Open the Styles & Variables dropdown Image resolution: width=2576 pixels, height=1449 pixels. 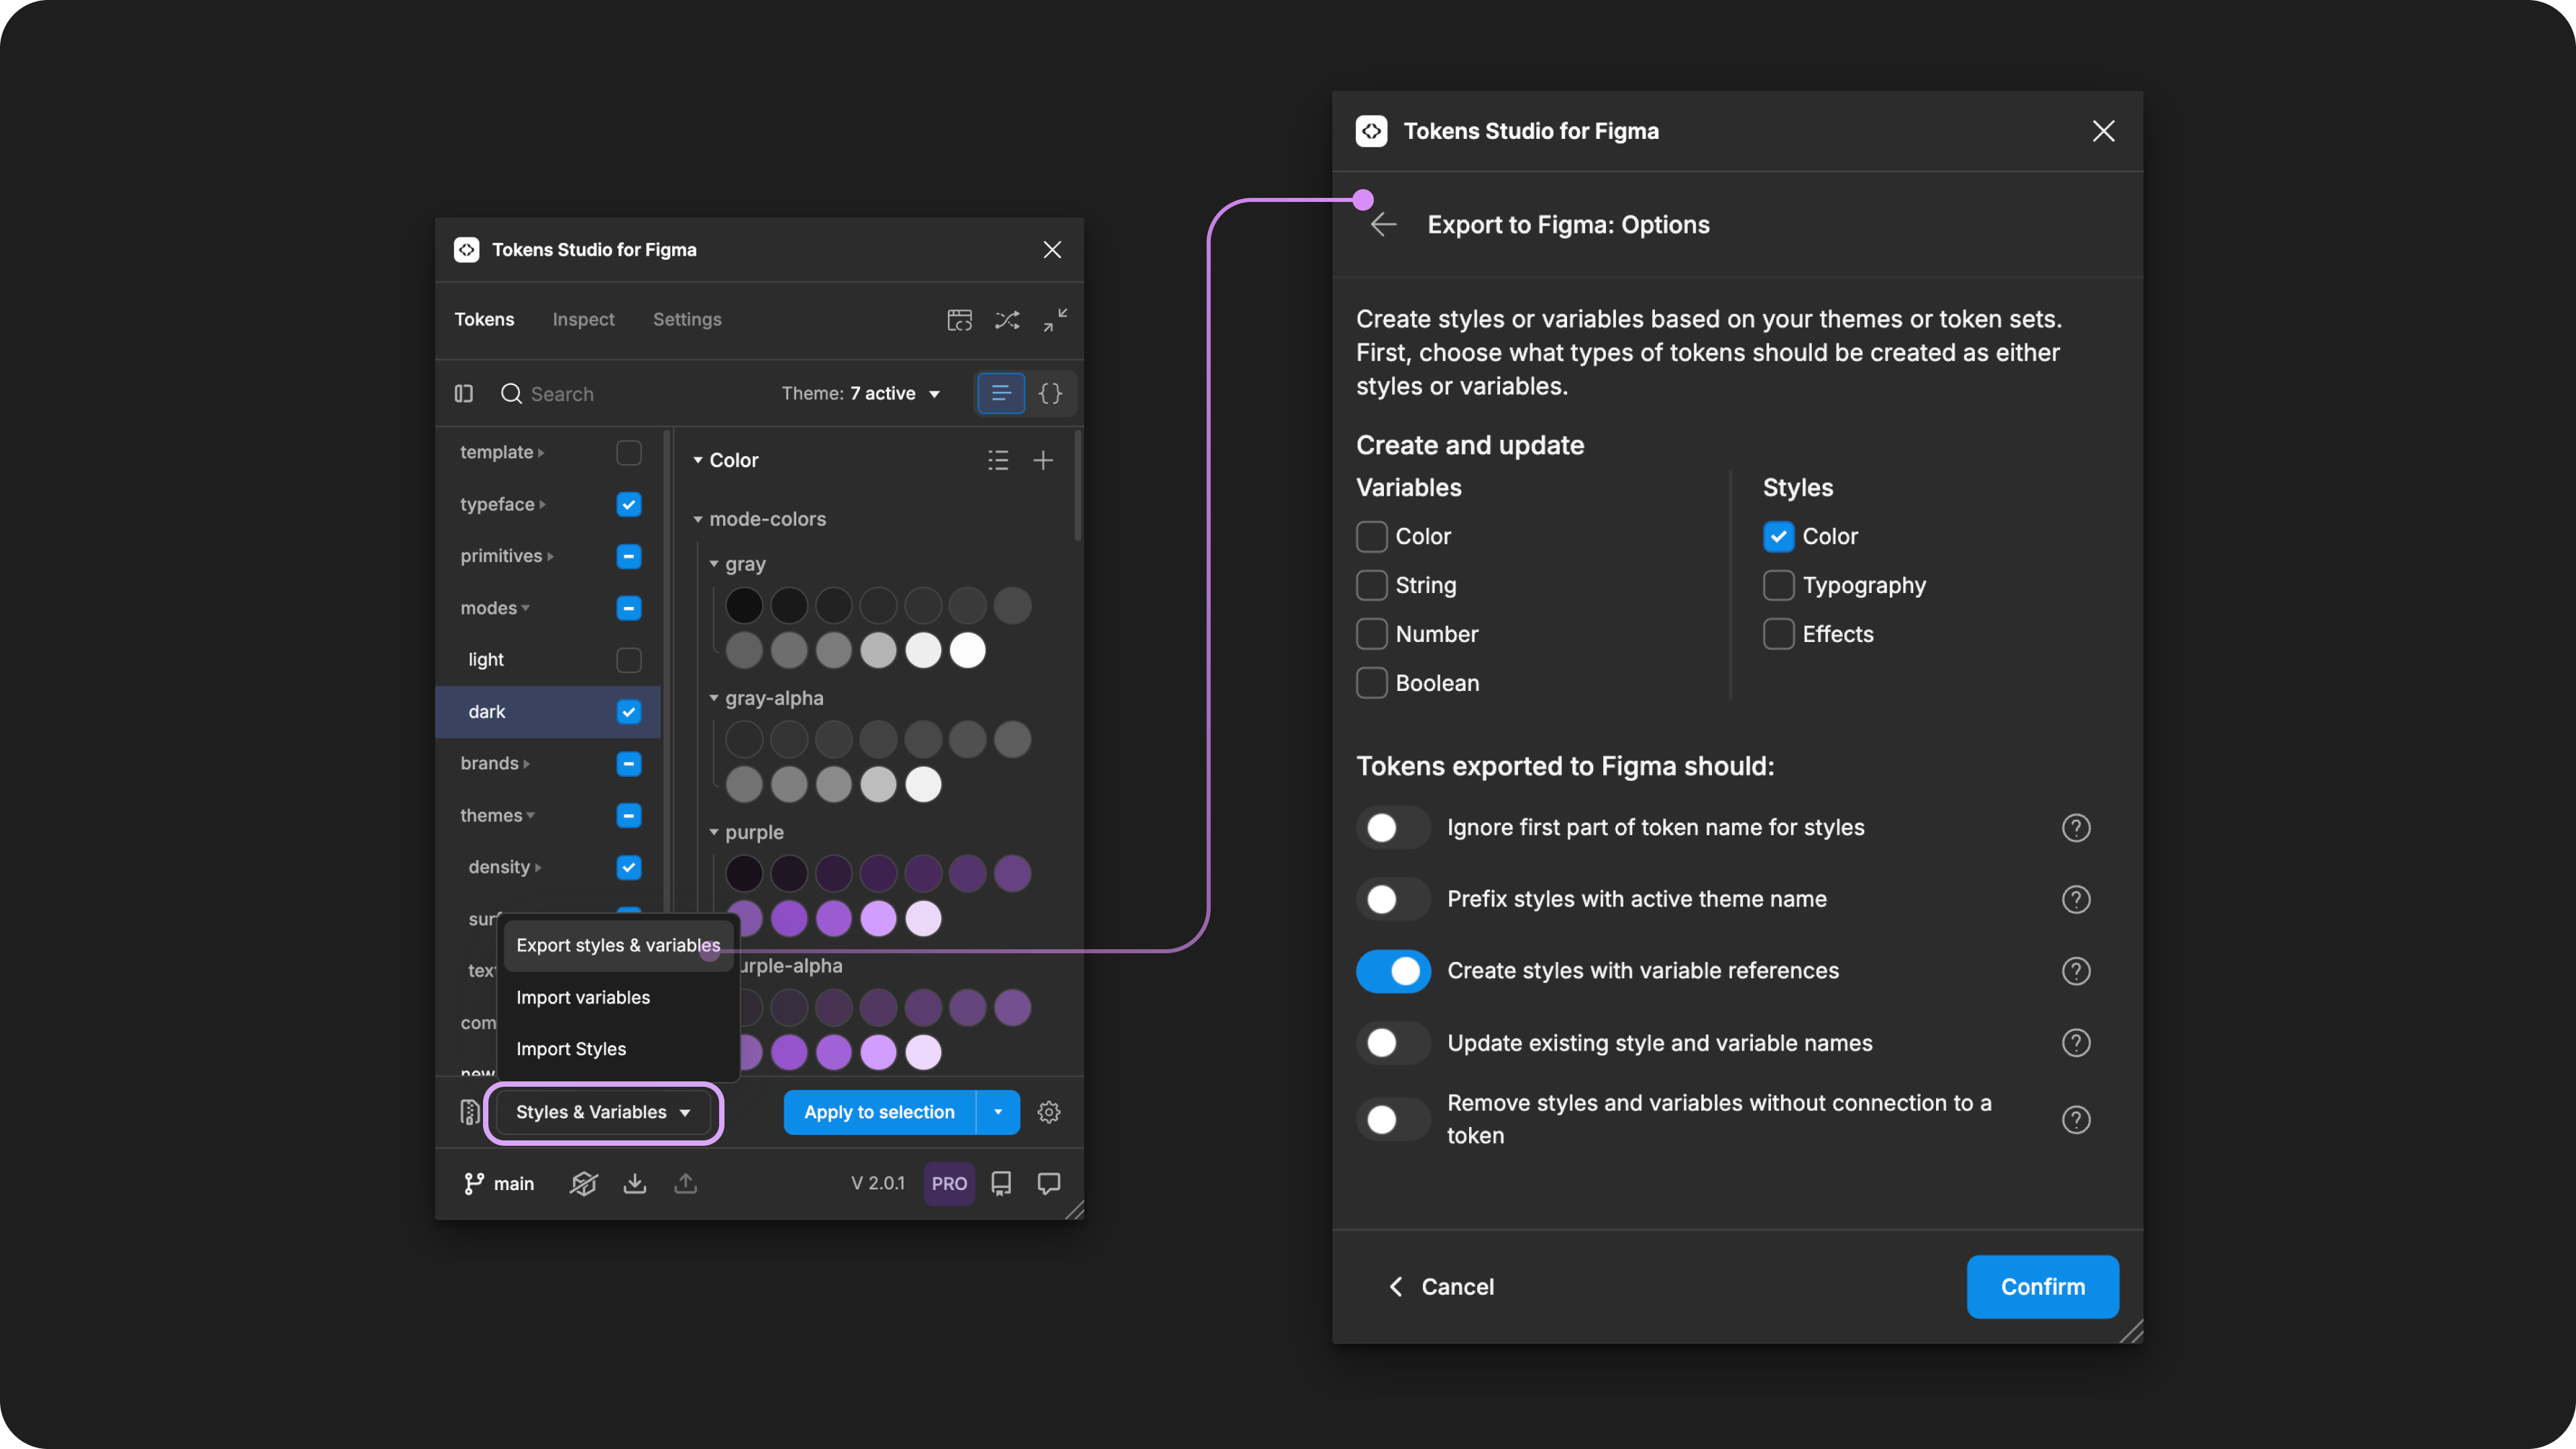(x=603, y=1112)
